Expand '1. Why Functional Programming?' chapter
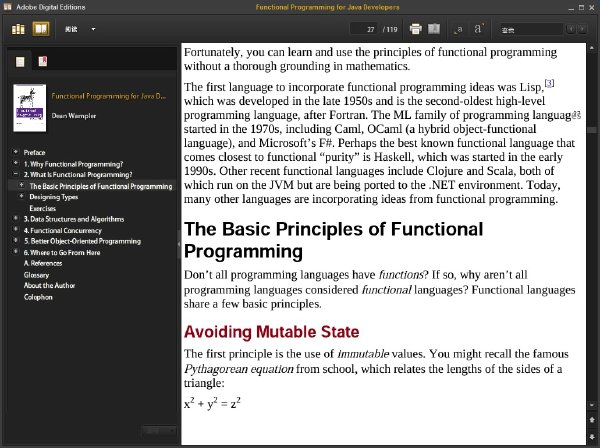Screen dimensions: 600x448 pyautogui.click(x=16, y=163)
